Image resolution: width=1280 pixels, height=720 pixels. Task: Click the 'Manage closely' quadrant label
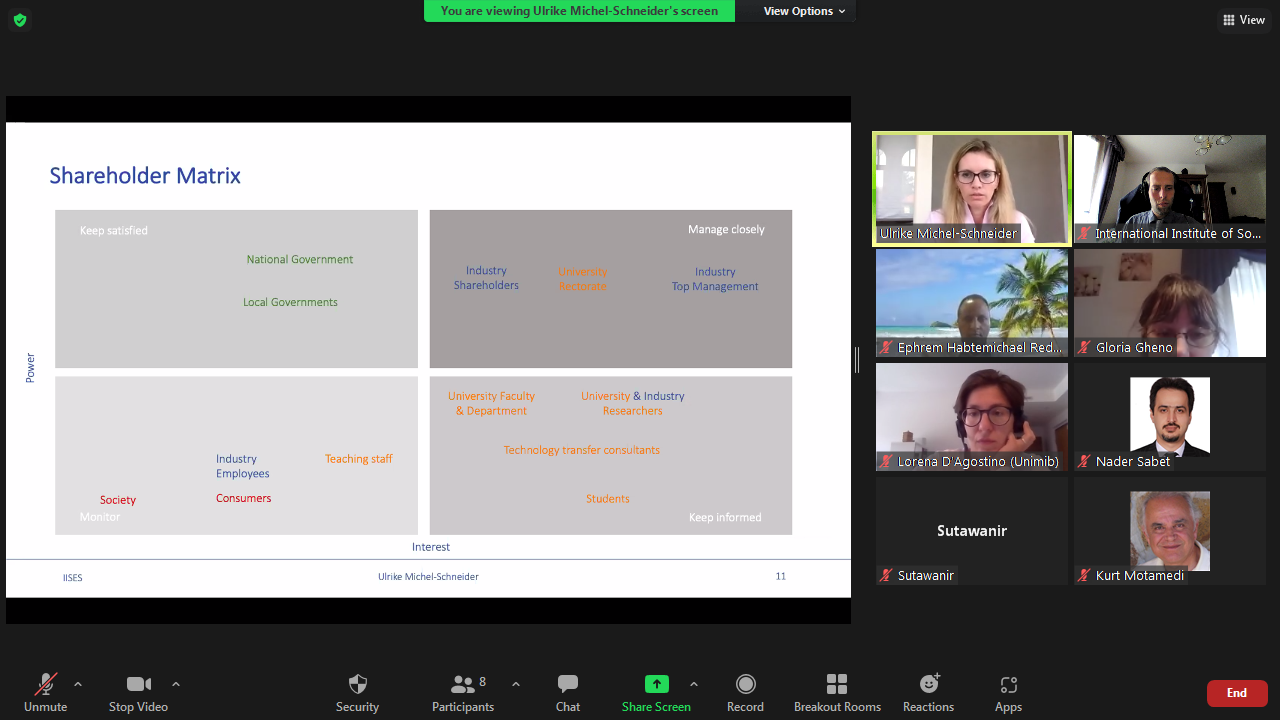coord(726,230)
